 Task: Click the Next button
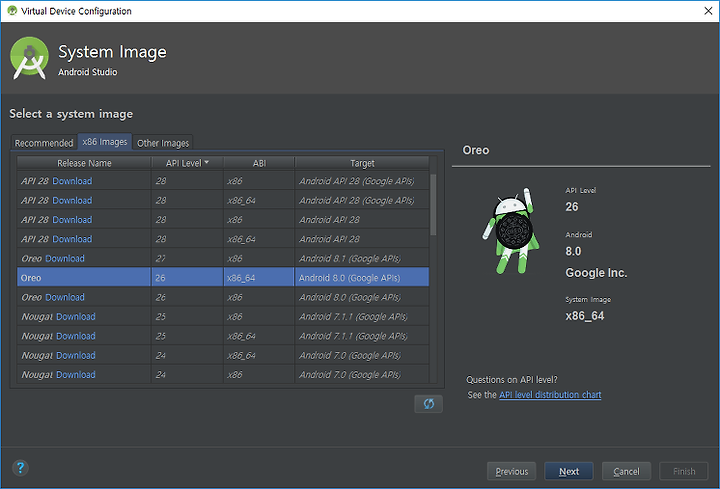click(x=569, y=472)
